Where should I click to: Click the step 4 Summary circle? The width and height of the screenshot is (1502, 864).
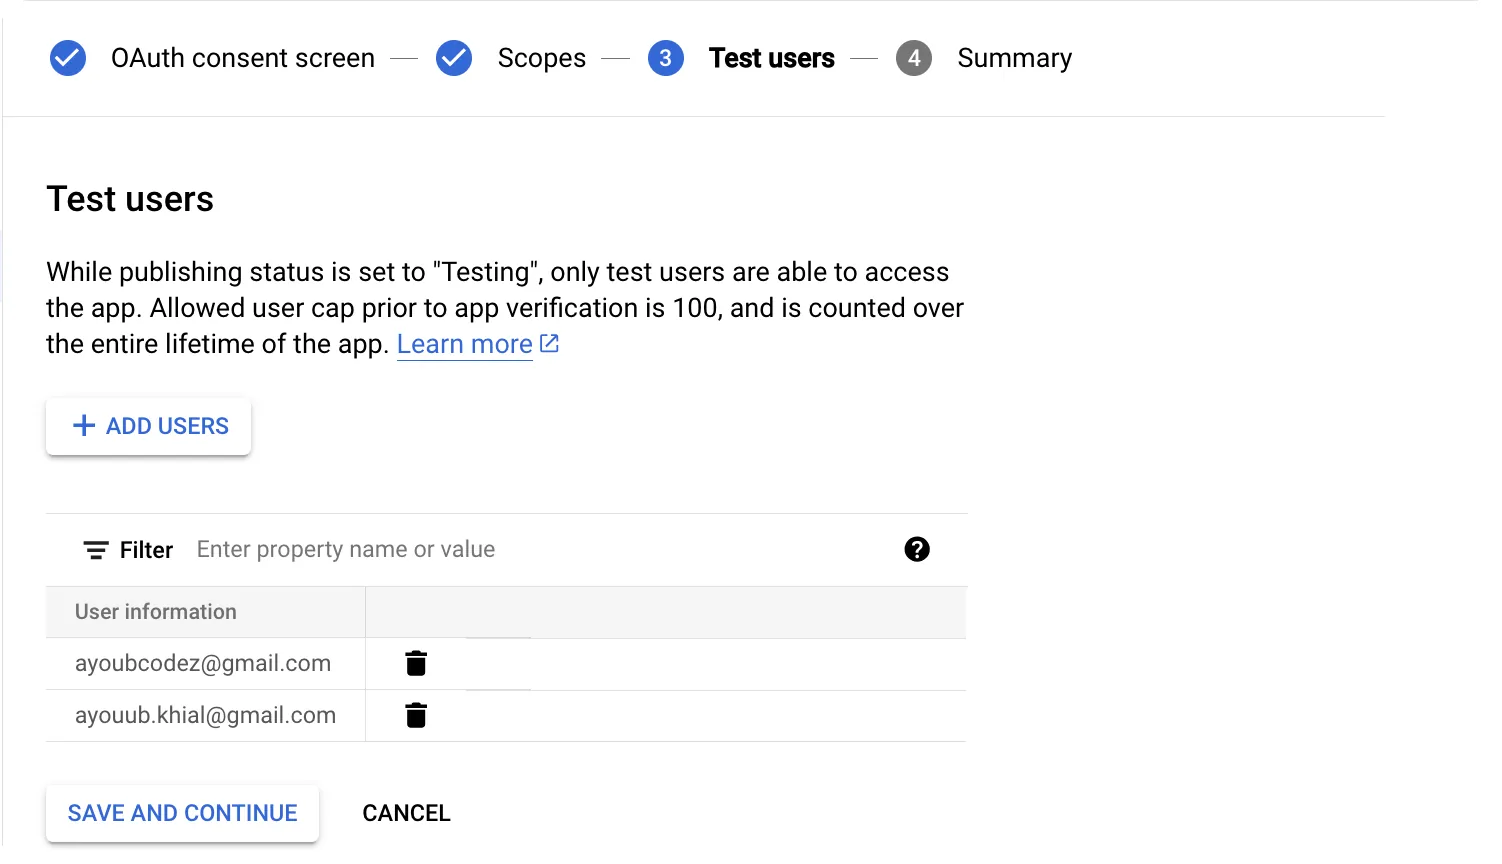click(914, 58)
